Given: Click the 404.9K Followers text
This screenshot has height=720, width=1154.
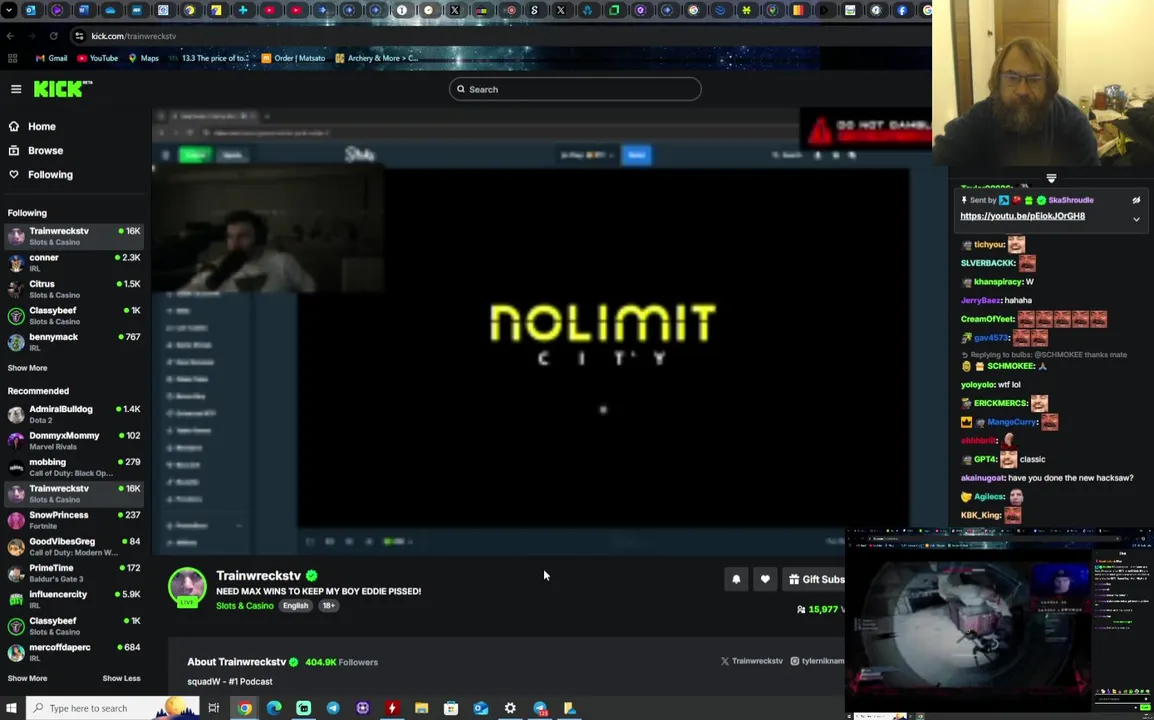Looking at the screenshot, I should tap(341, 662).
